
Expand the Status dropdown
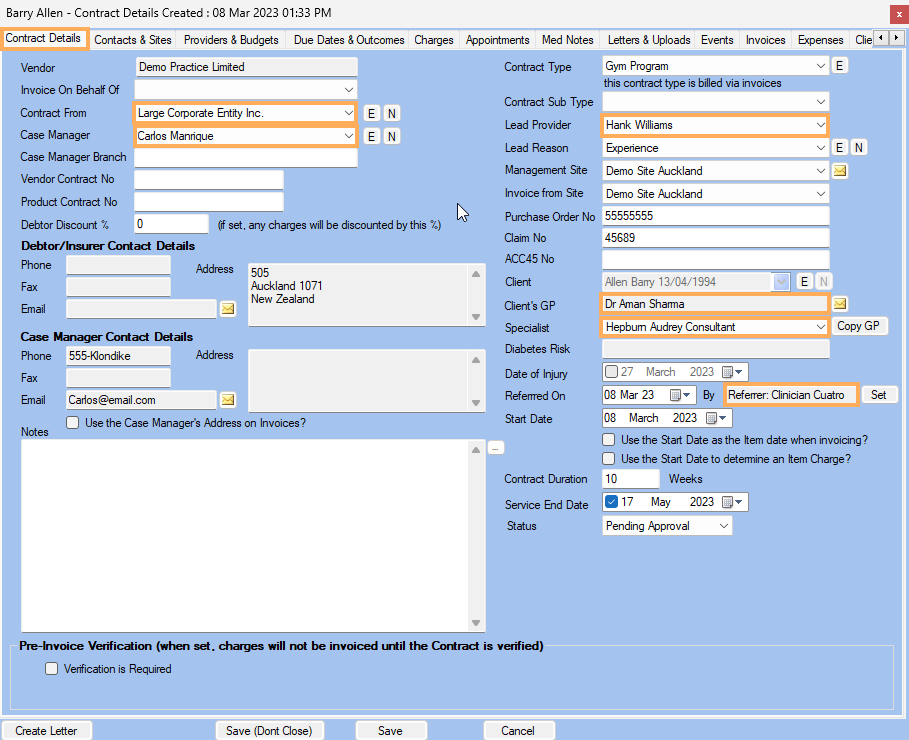click(x=722, y=526)
